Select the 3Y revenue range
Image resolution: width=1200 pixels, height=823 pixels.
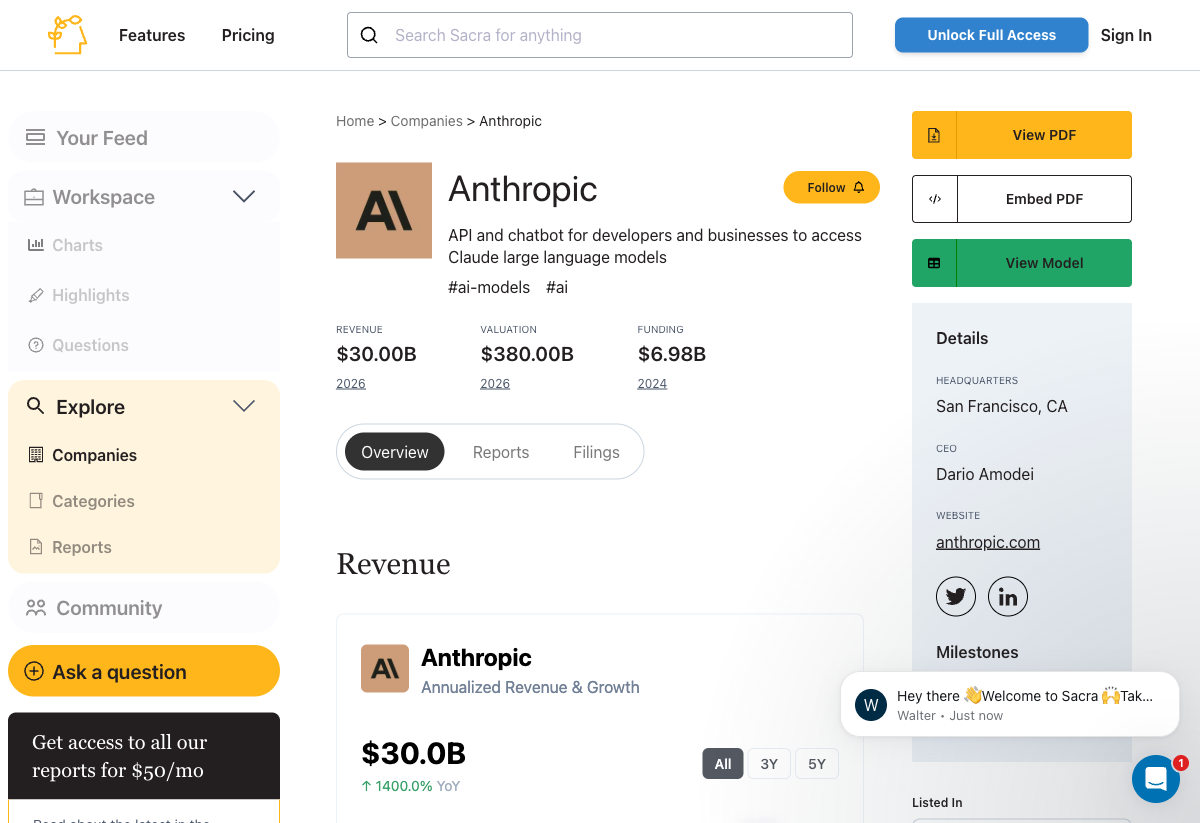tap(769, 763)
